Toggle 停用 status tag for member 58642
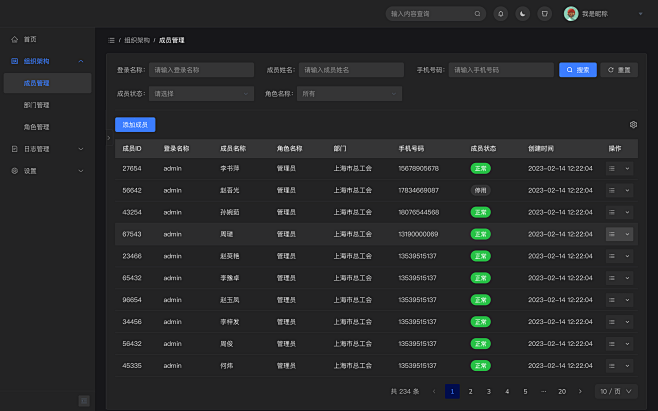Screen dimensions: 658x411 tap(481, 190)
